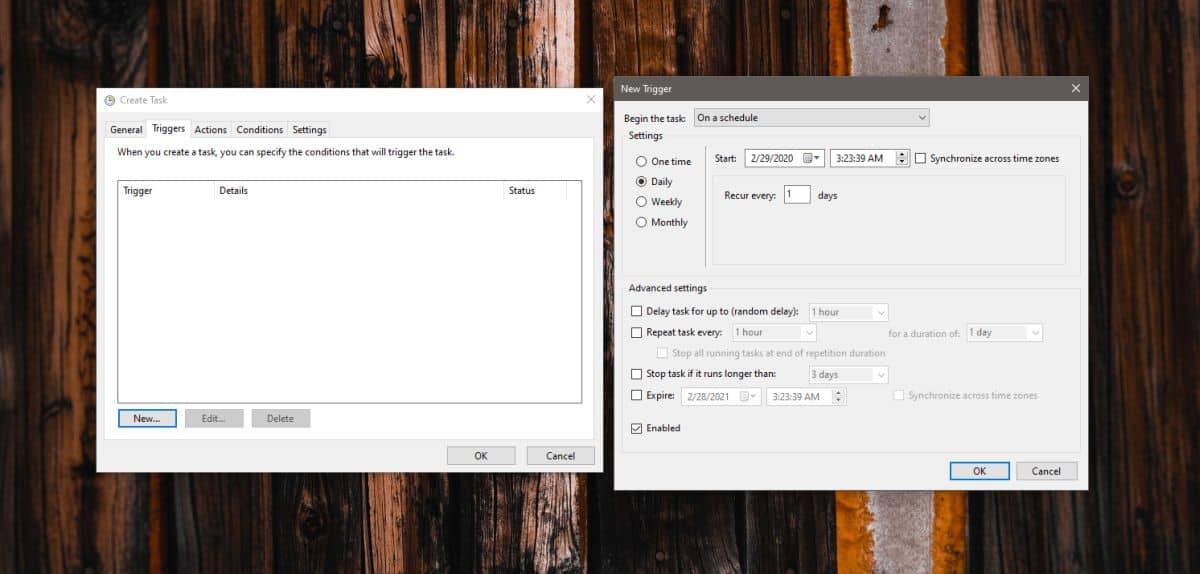Click the Delete trigger button
The height and width of the screenshot is (574, 1200).
(281, 419)
